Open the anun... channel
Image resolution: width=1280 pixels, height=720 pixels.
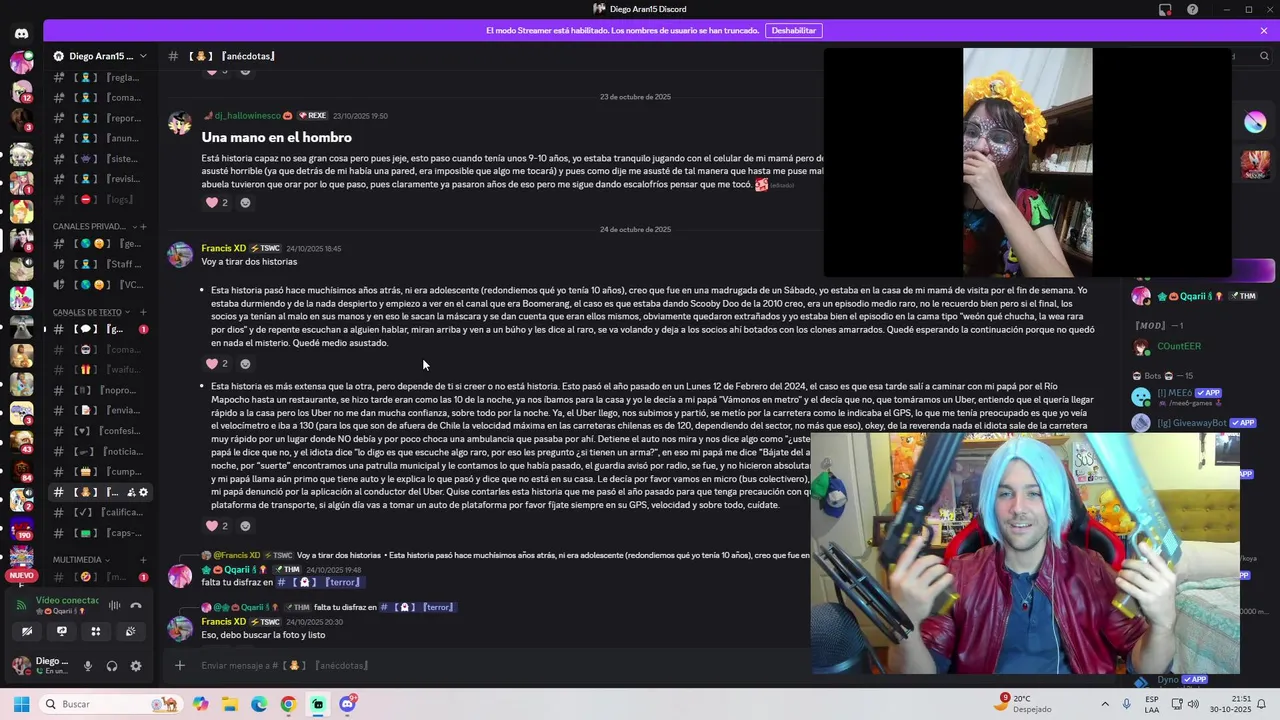click(100, 138)
